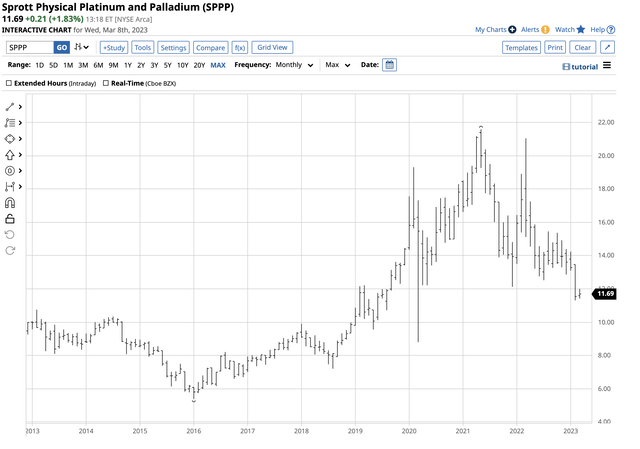The width and height of the screenshot is (640, 449).
Task: Select the 6M range
Action: pos(98,65)
